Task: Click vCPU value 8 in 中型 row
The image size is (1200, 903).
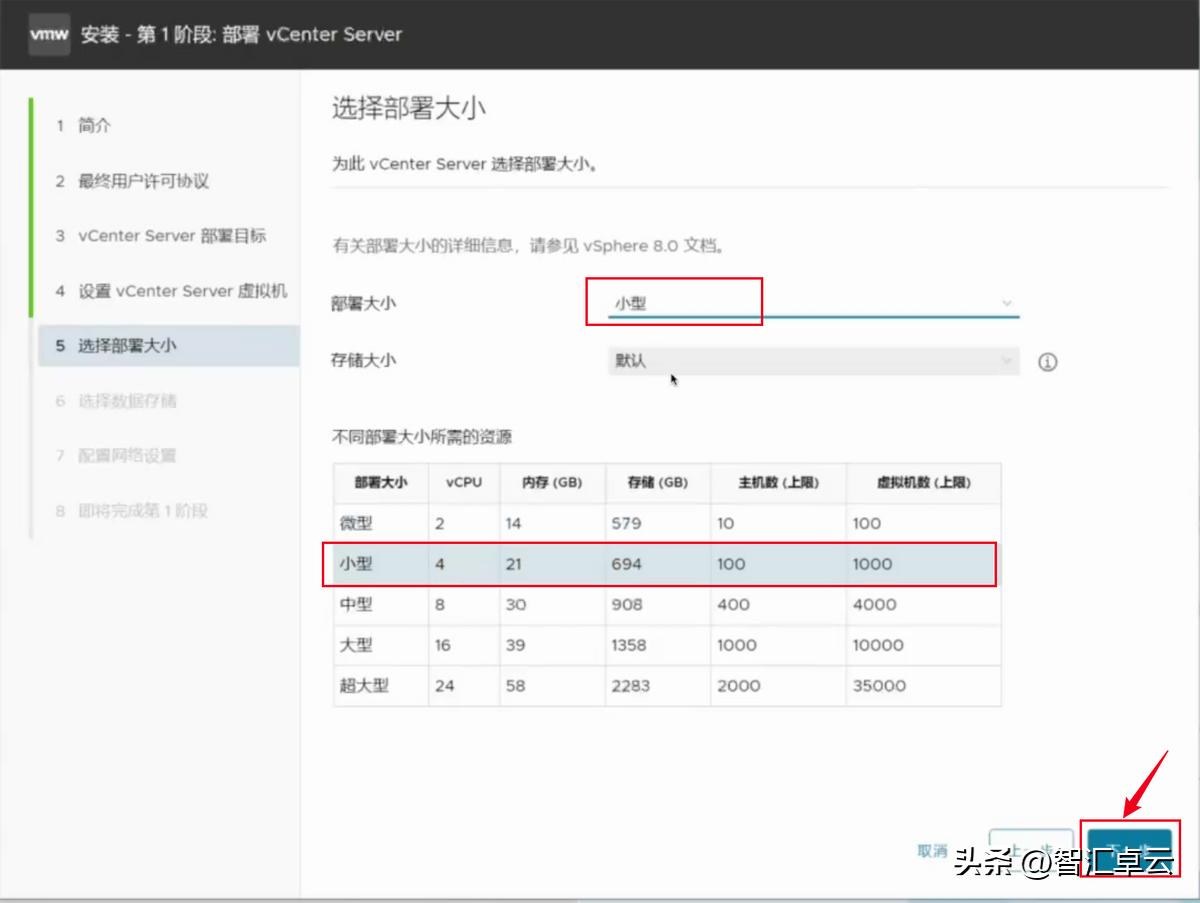Action: [440, 604]
